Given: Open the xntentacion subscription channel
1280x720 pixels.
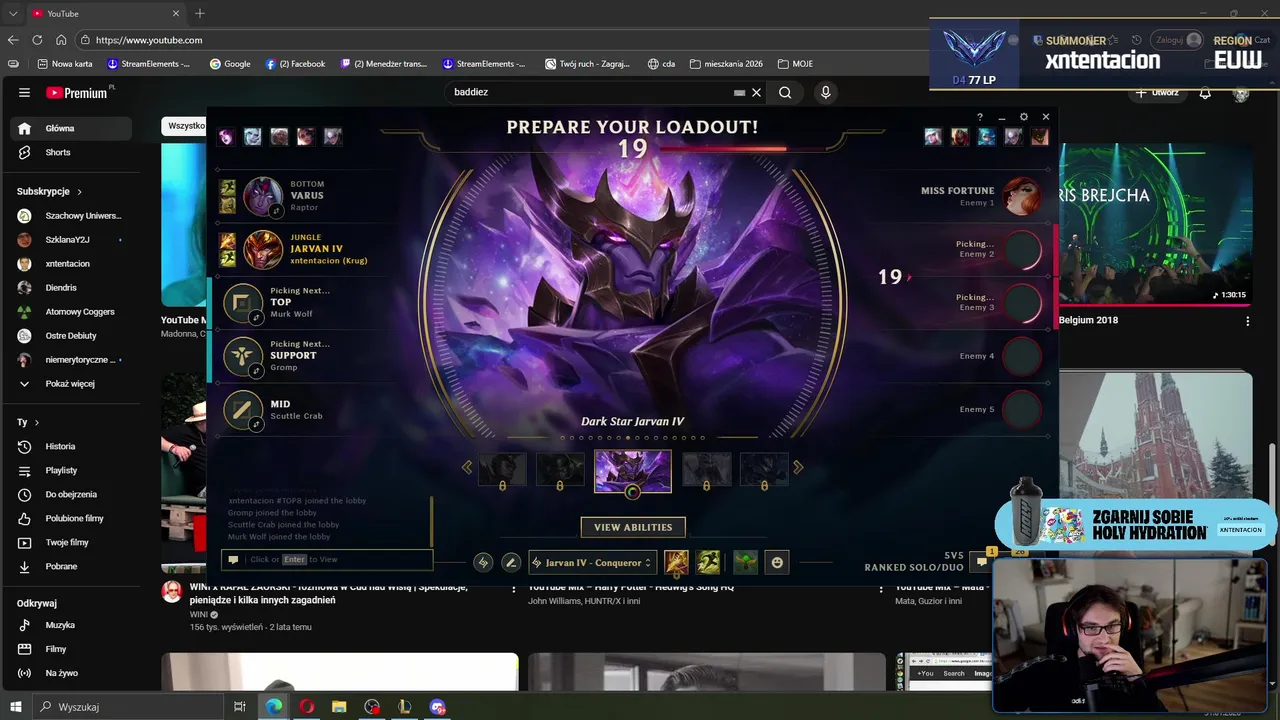Looking at the screenshot, I should coord(70,264).
